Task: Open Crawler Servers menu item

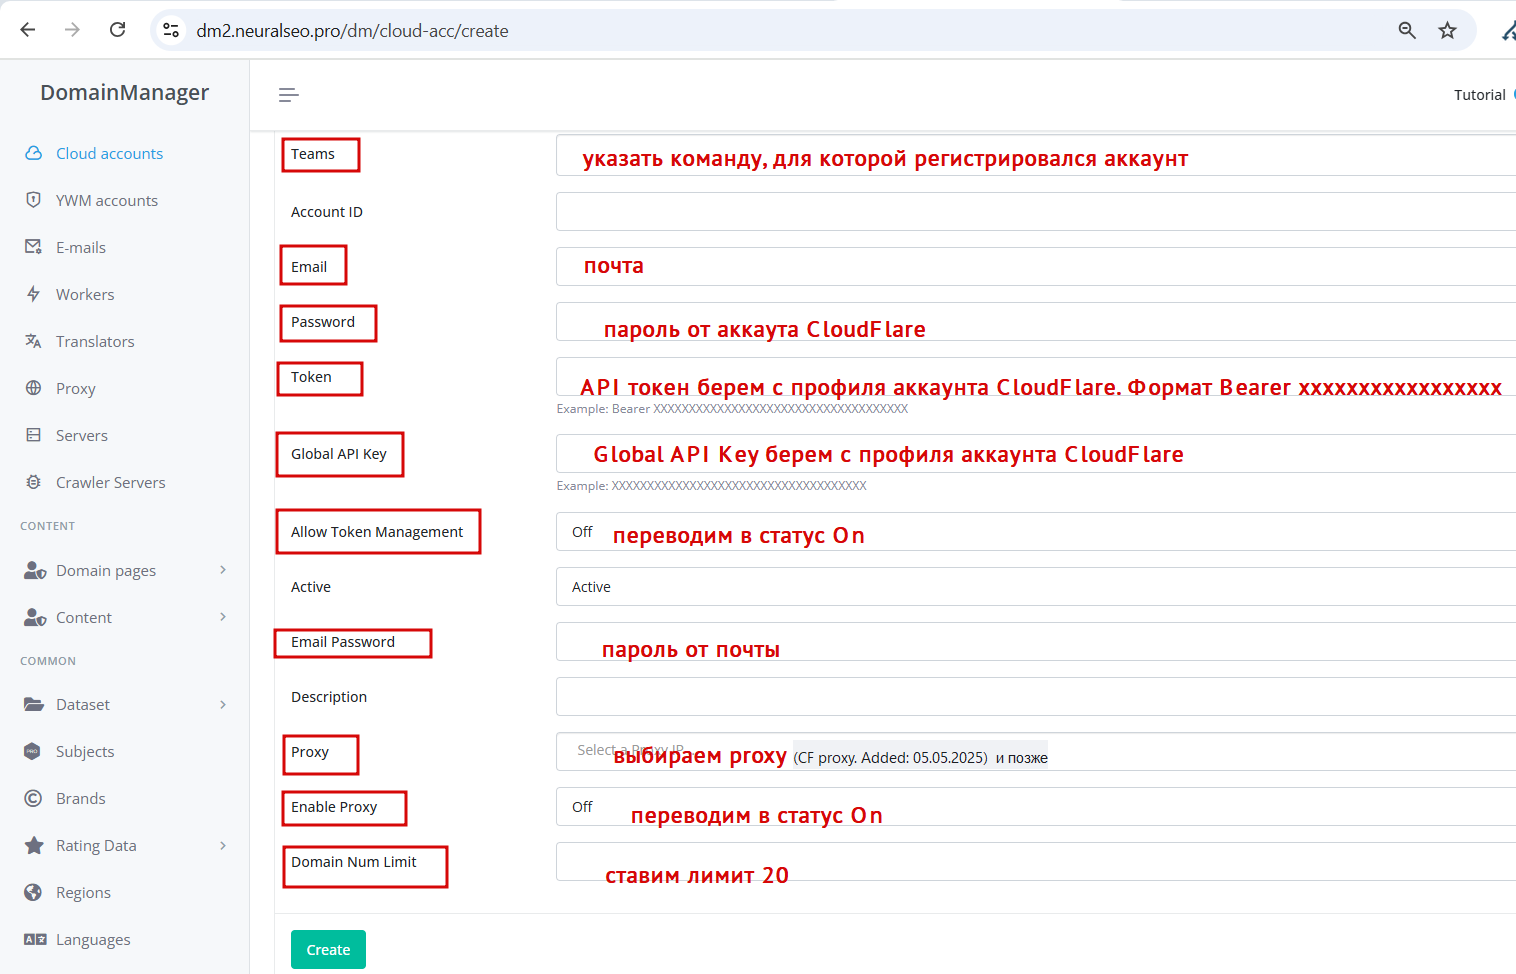Action: [111, 482]
